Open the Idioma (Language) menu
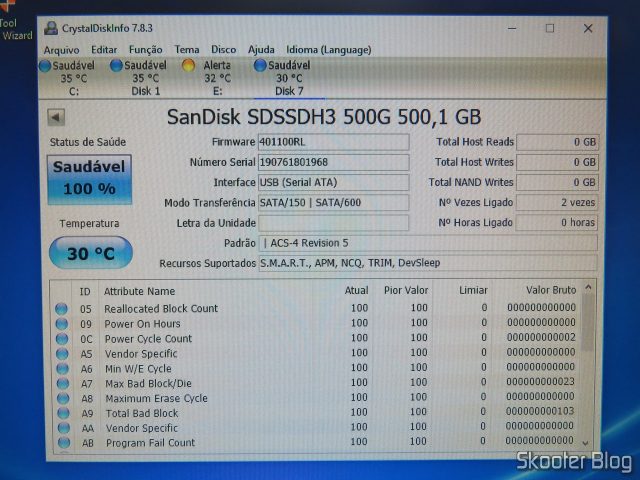 pos(329,50)
